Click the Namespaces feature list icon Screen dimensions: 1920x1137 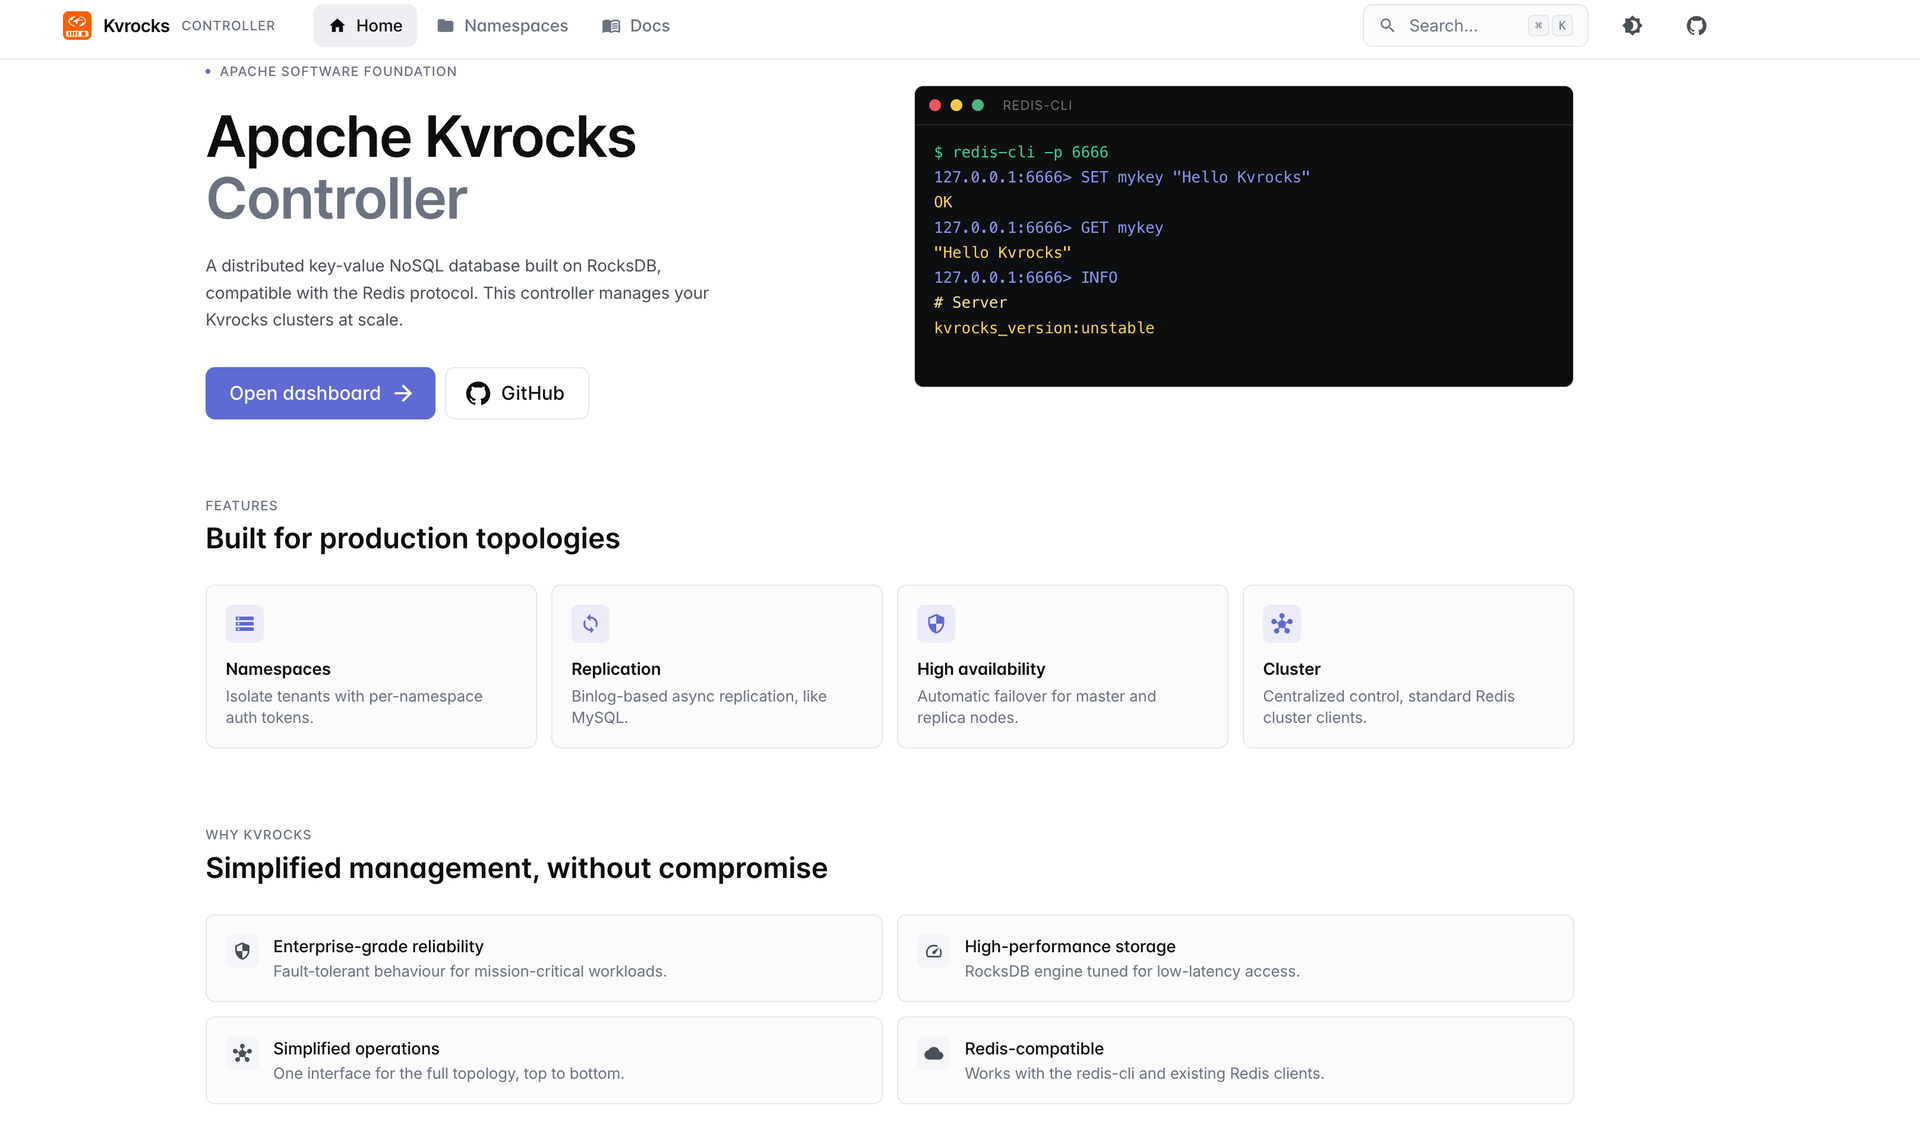[245, 624]
